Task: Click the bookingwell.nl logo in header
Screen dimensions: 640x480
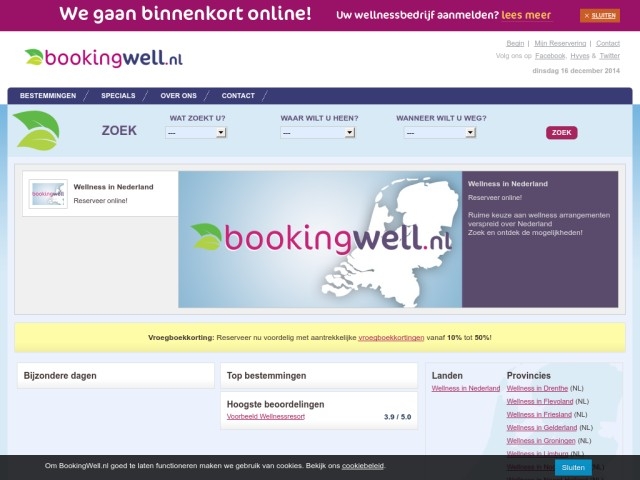Action: (104, 58)
